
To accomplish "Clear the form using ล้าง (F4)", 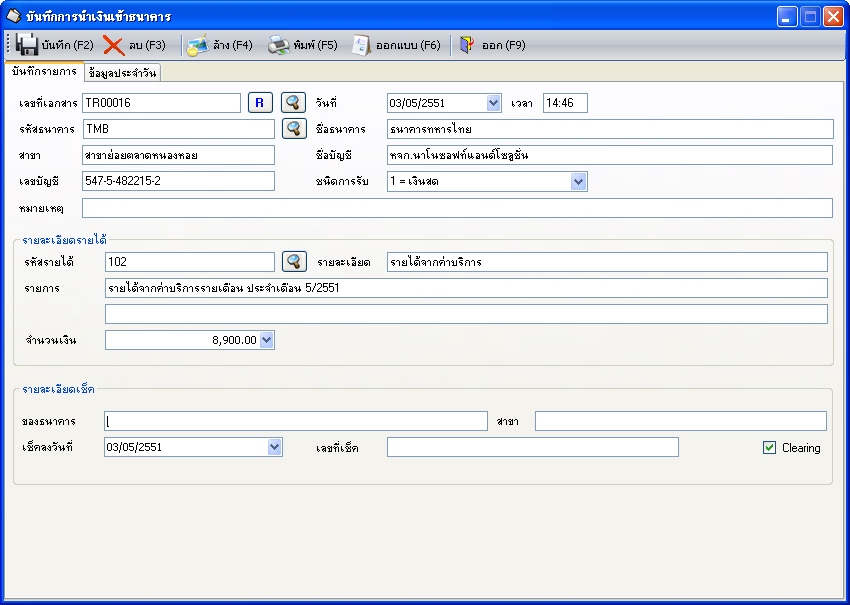I will click(x=220, y=45).
